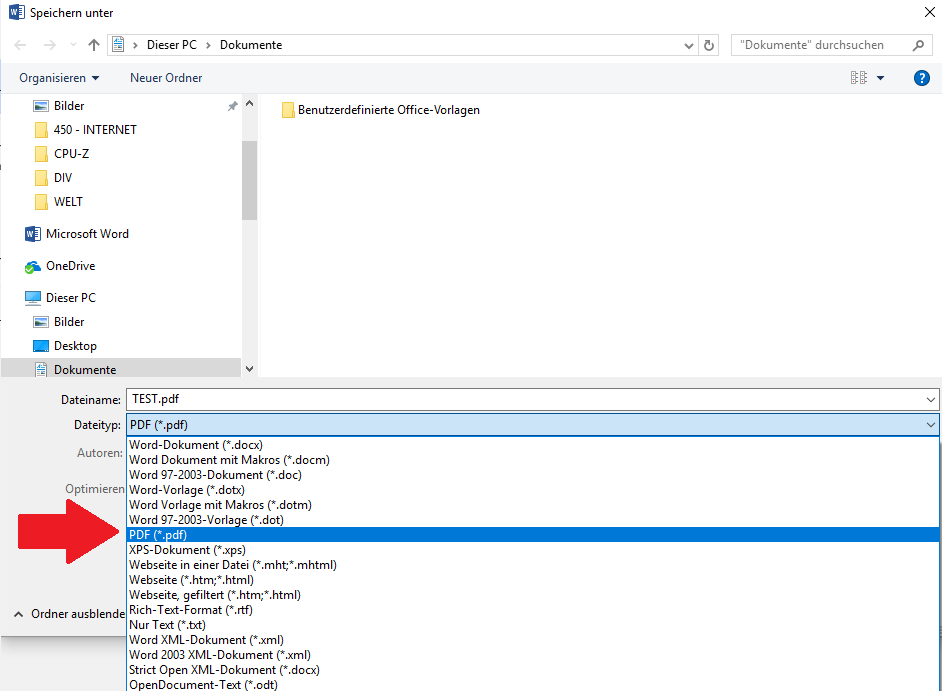The image size is (942, 691).
Task: Collapse folders with Ordner ausblenden
Action: point(69,614)
